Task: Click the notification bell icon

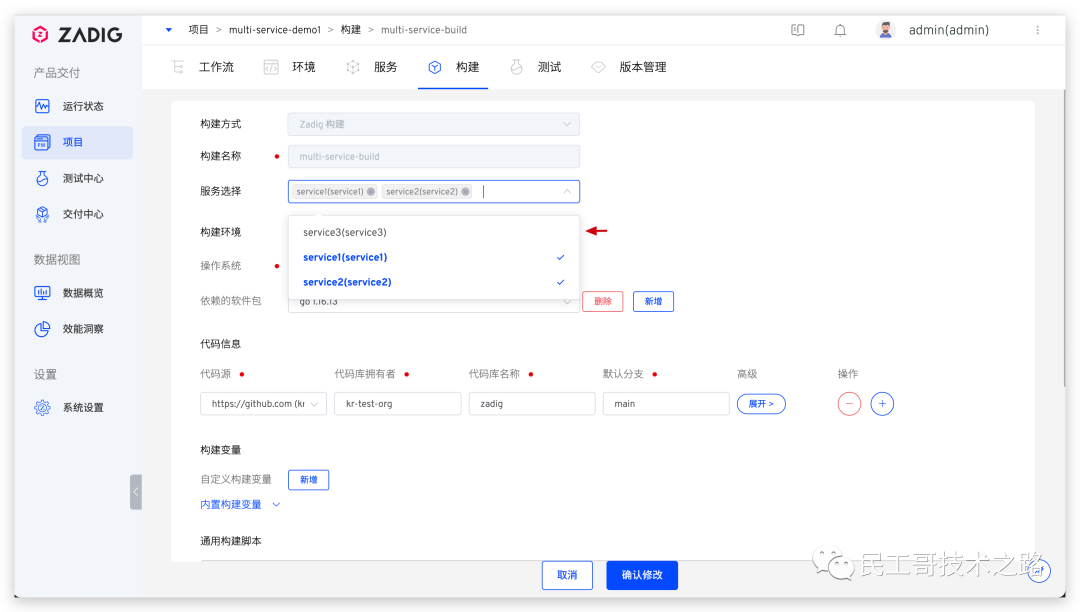Action: [840, 30]
